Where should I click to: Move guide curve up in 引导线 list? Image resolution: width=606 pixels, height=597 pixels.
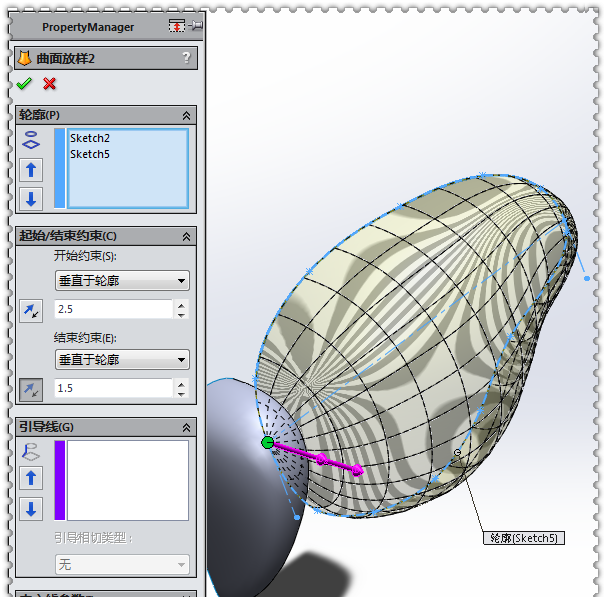[31, 478]
